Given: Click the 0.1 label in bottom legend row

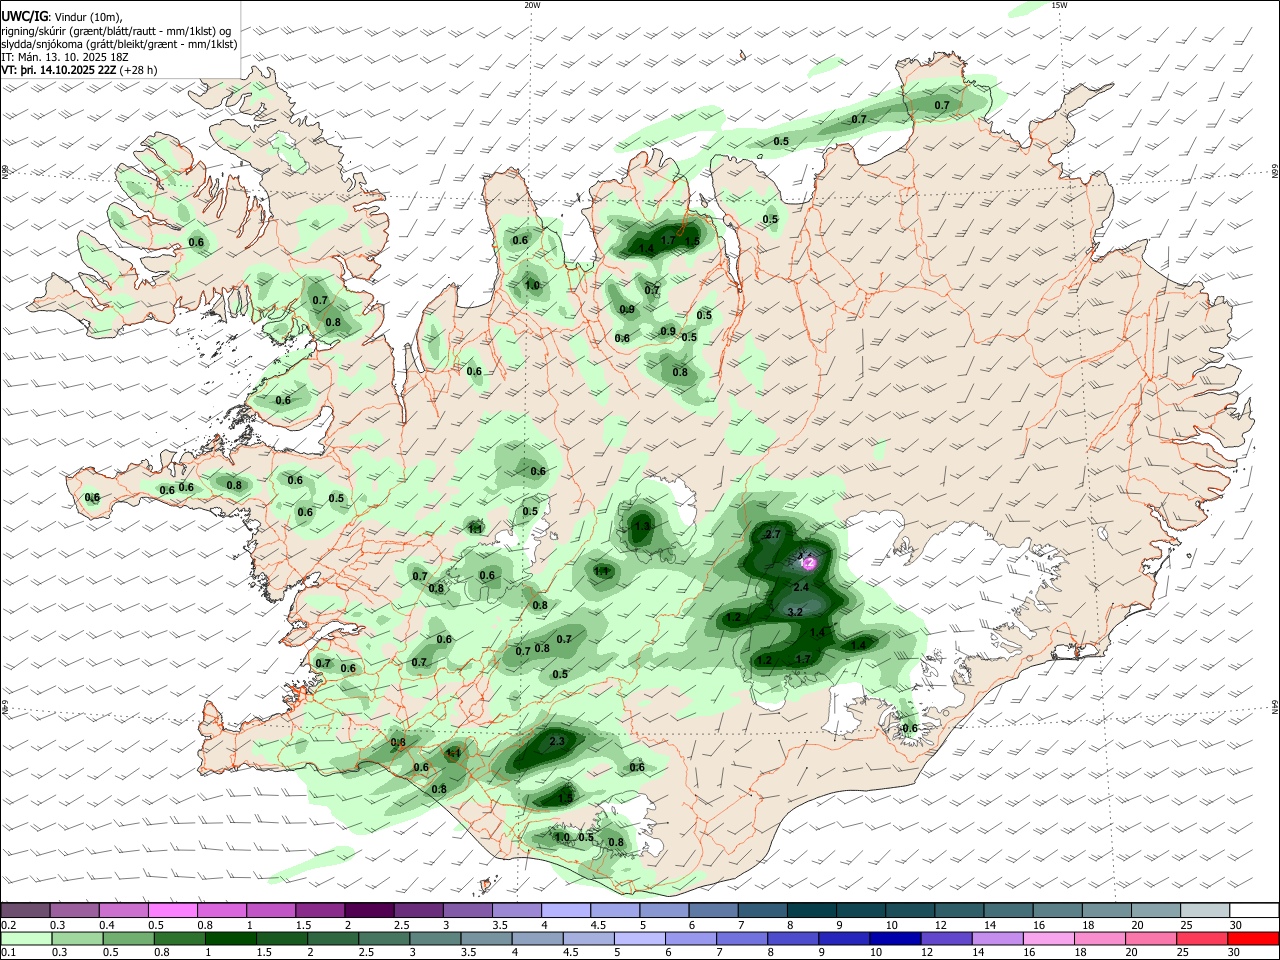Looking at the screenshot, I should click(9, 953).
